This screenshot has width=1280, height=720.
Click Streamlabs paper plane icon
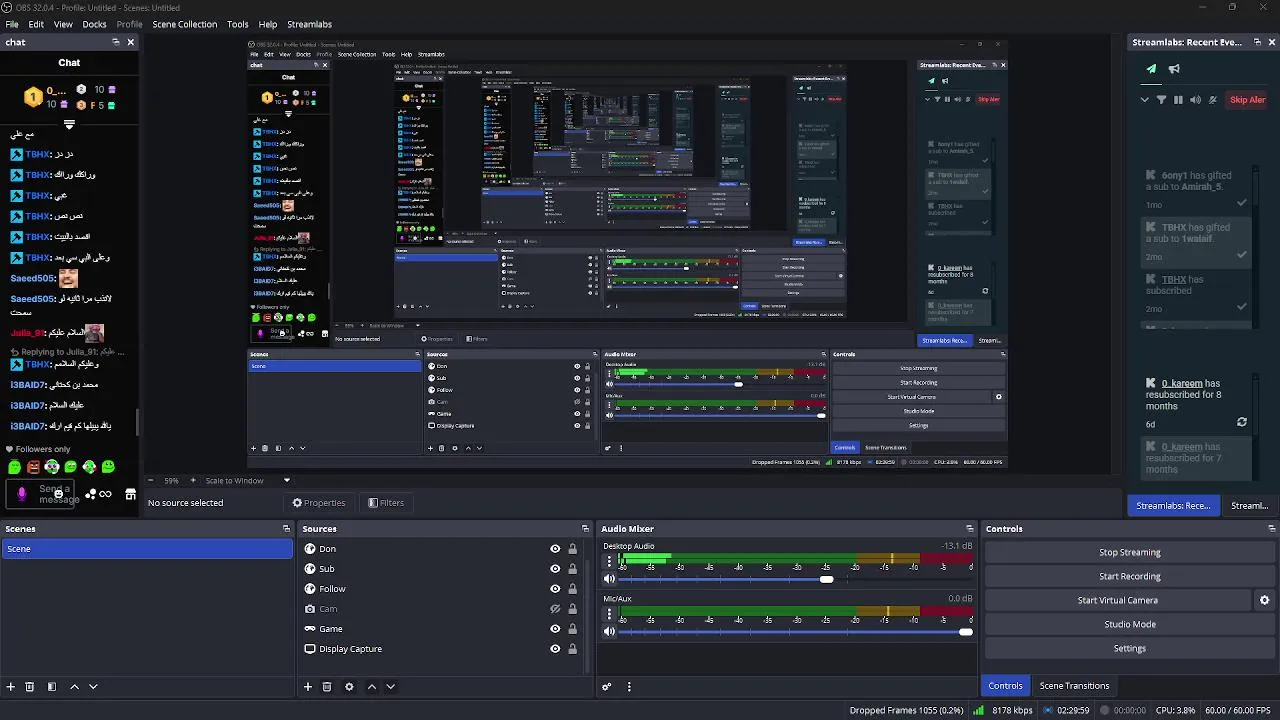pos(1151,69)
